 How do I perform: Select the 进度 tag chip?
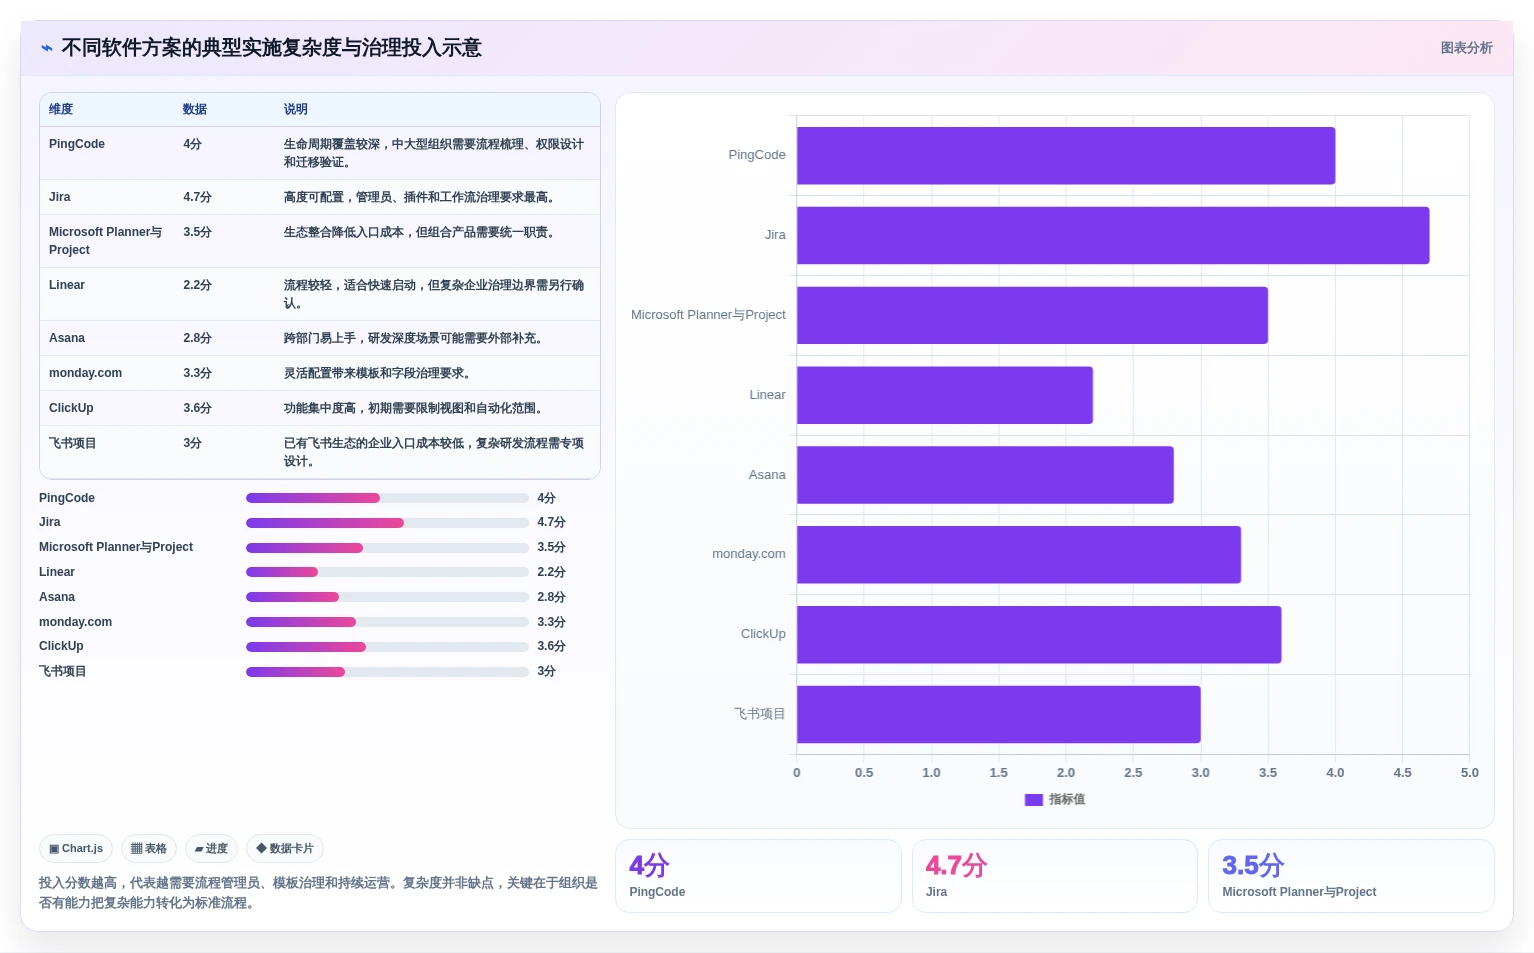pyautogui.click(x=211, y=848)
